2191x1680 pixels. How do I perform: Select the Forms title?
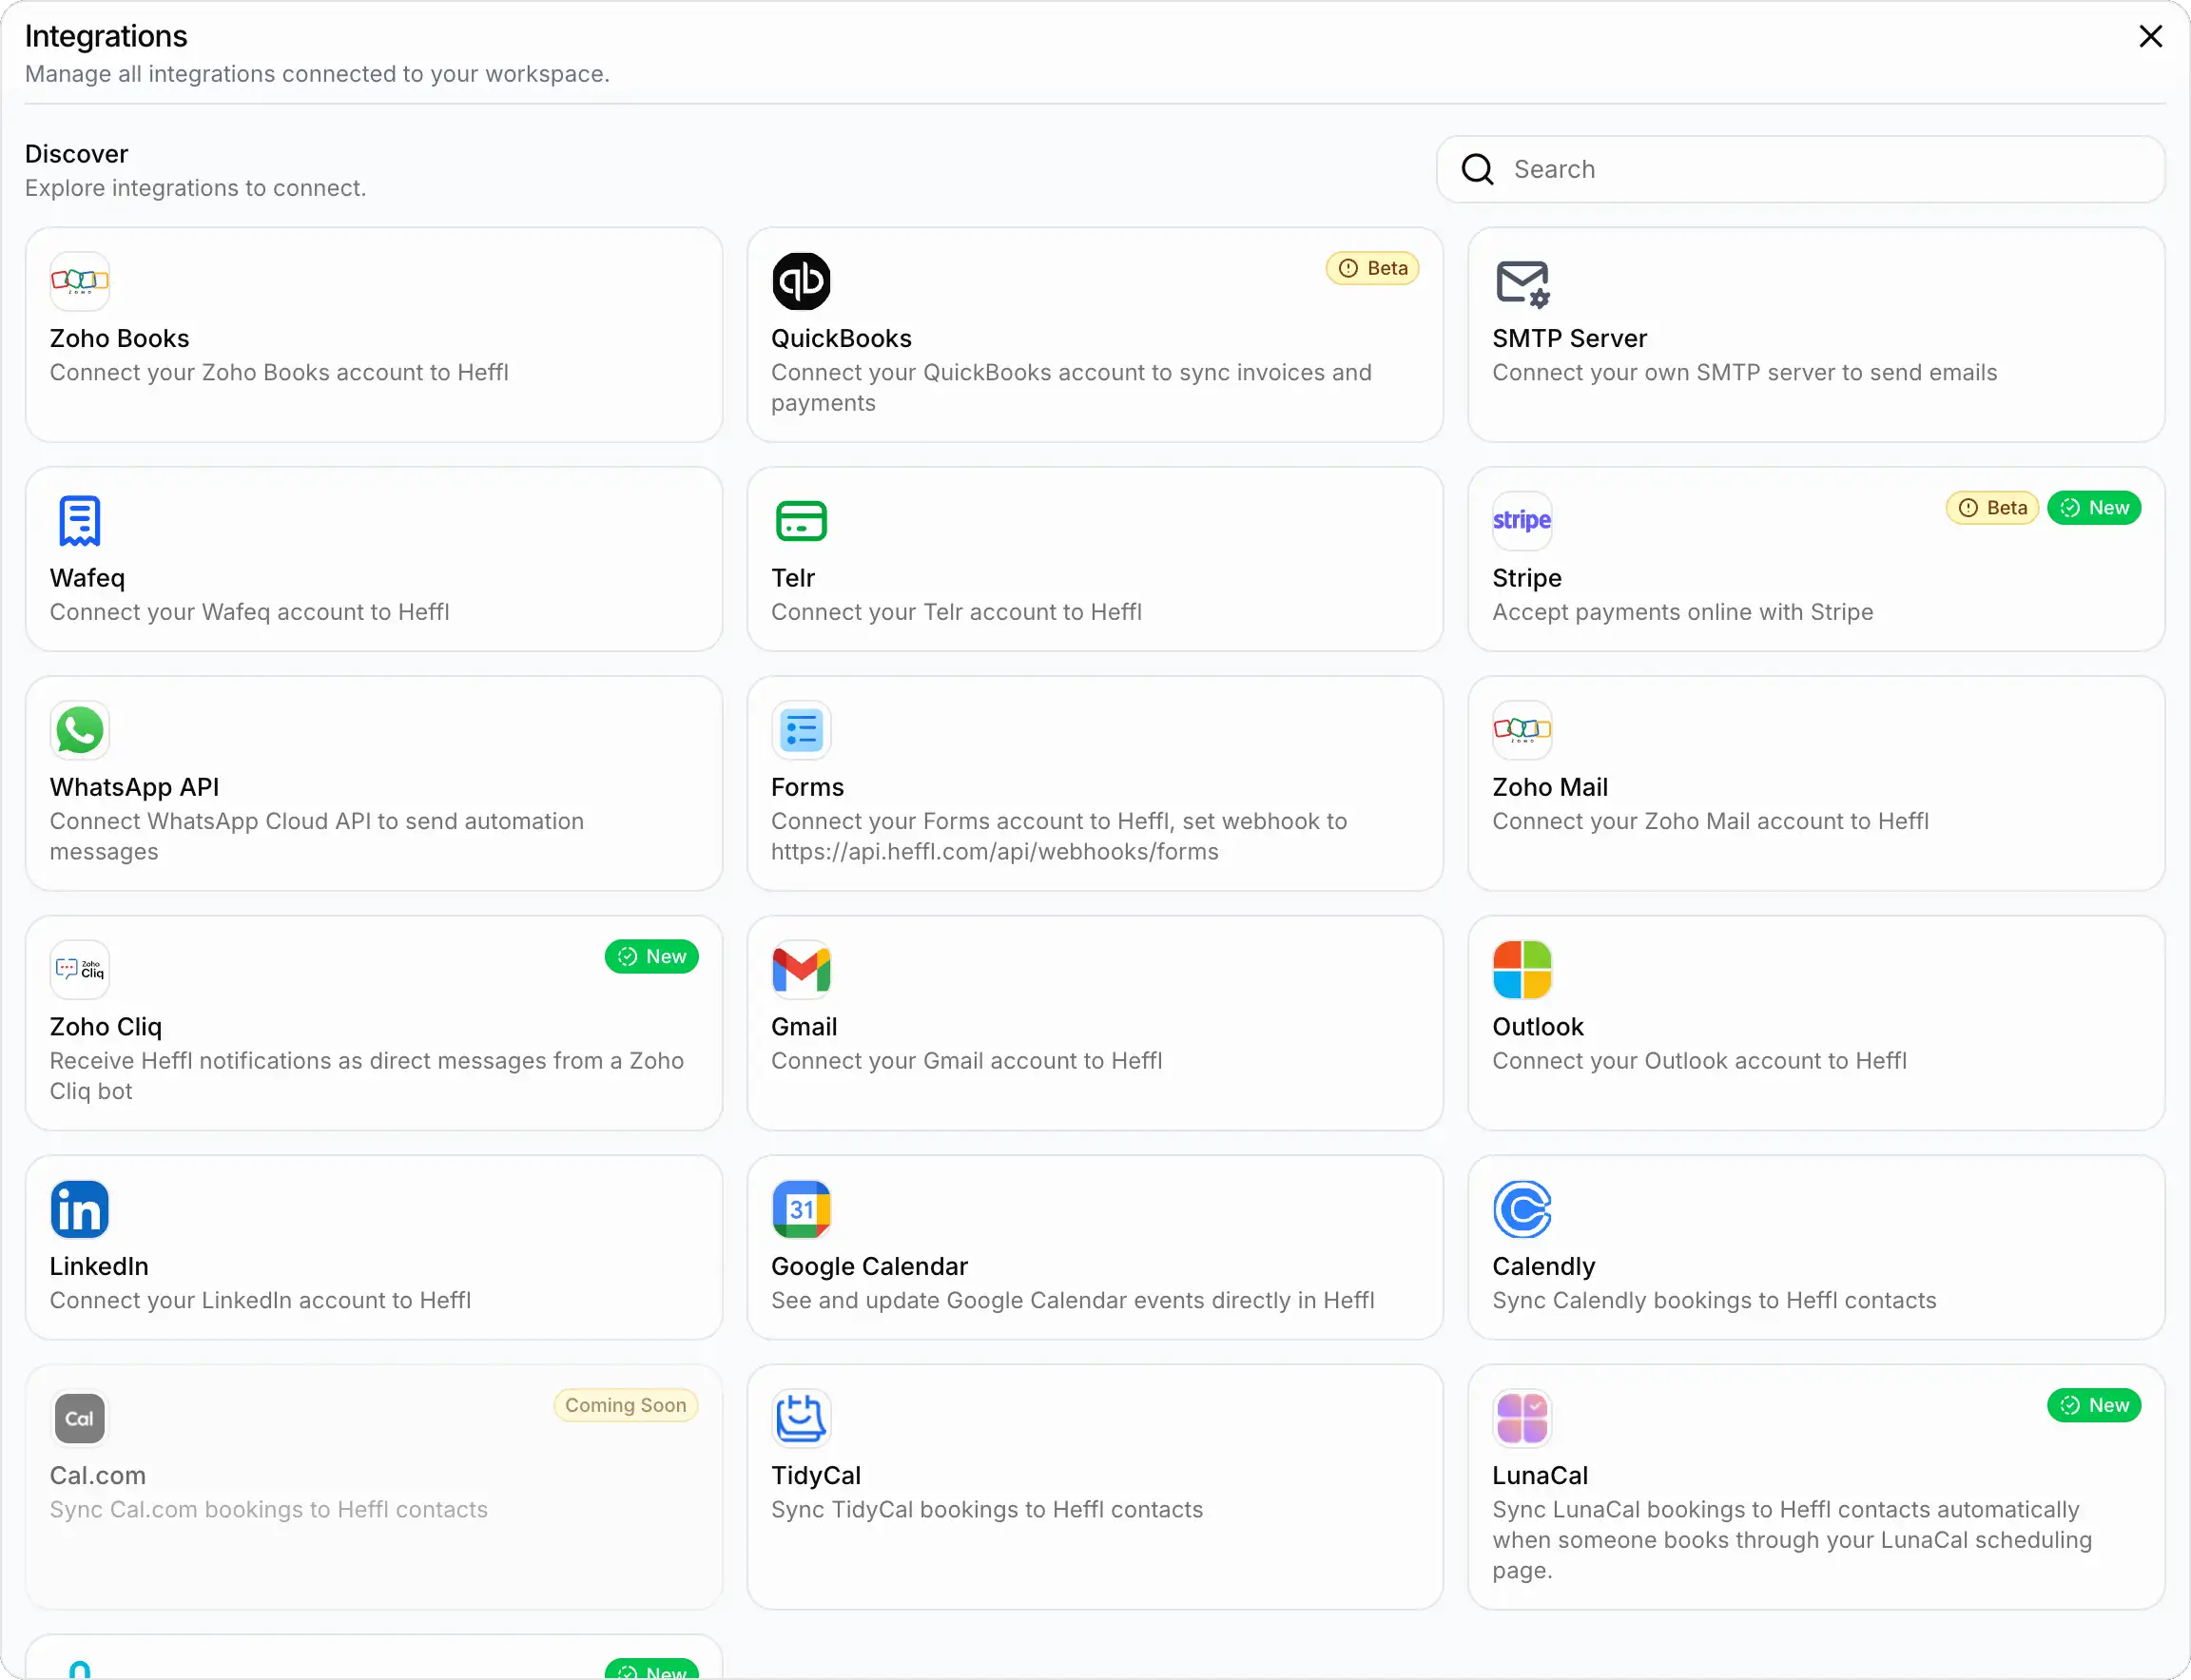(807, 788)
